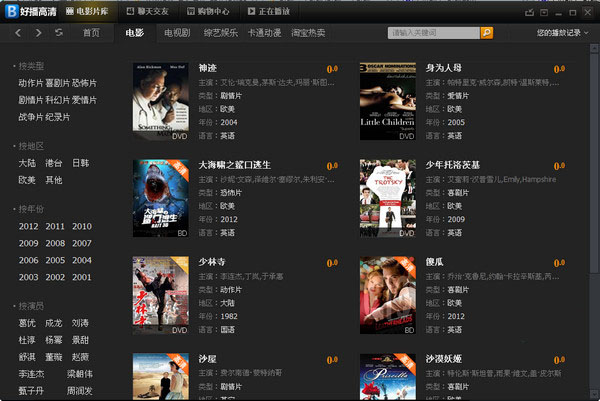Viewport: 600px width, 401px height.
Task: Open the 大海啸之鲨口逃生 movie poster
Action: pos(161,204)
